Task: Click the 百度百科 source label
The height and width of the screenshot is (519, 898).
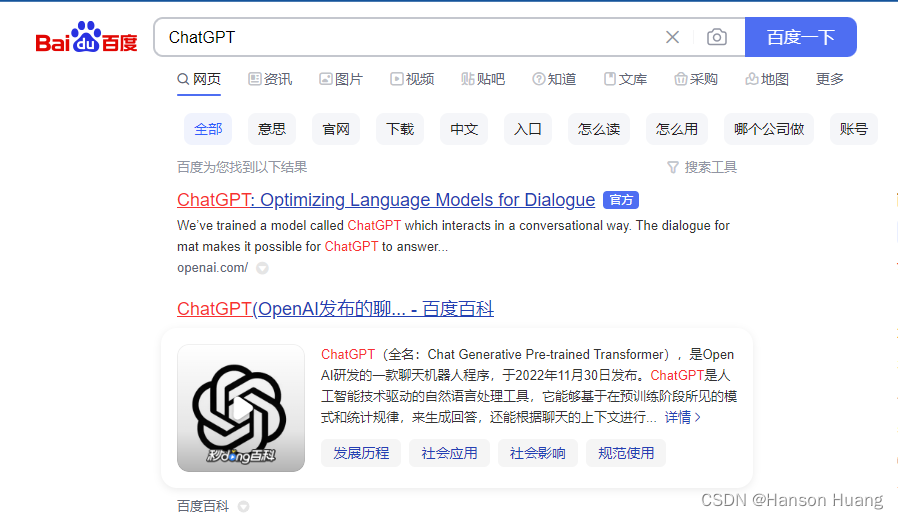Action: point(203,506)
